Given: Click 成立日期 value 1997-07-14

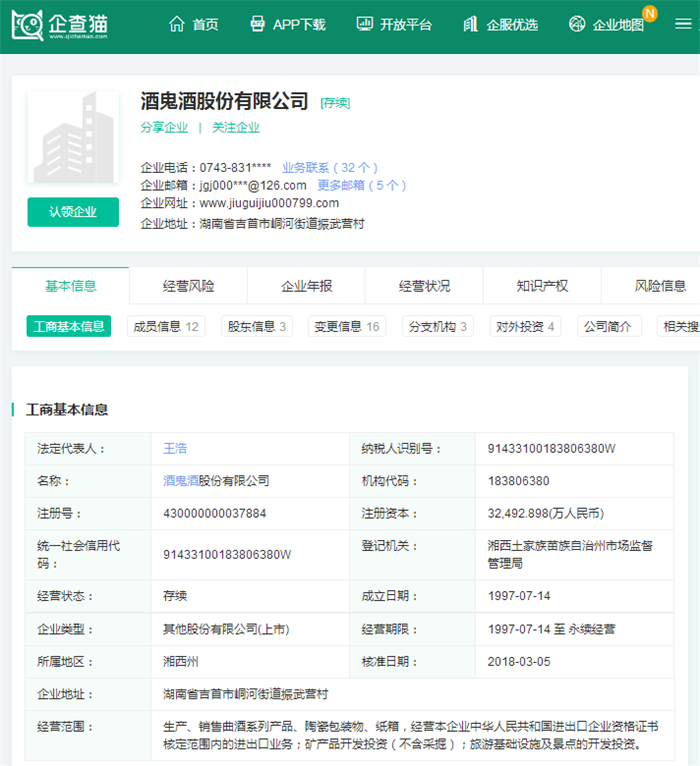Looking at the screenshot, I should 519,596.
